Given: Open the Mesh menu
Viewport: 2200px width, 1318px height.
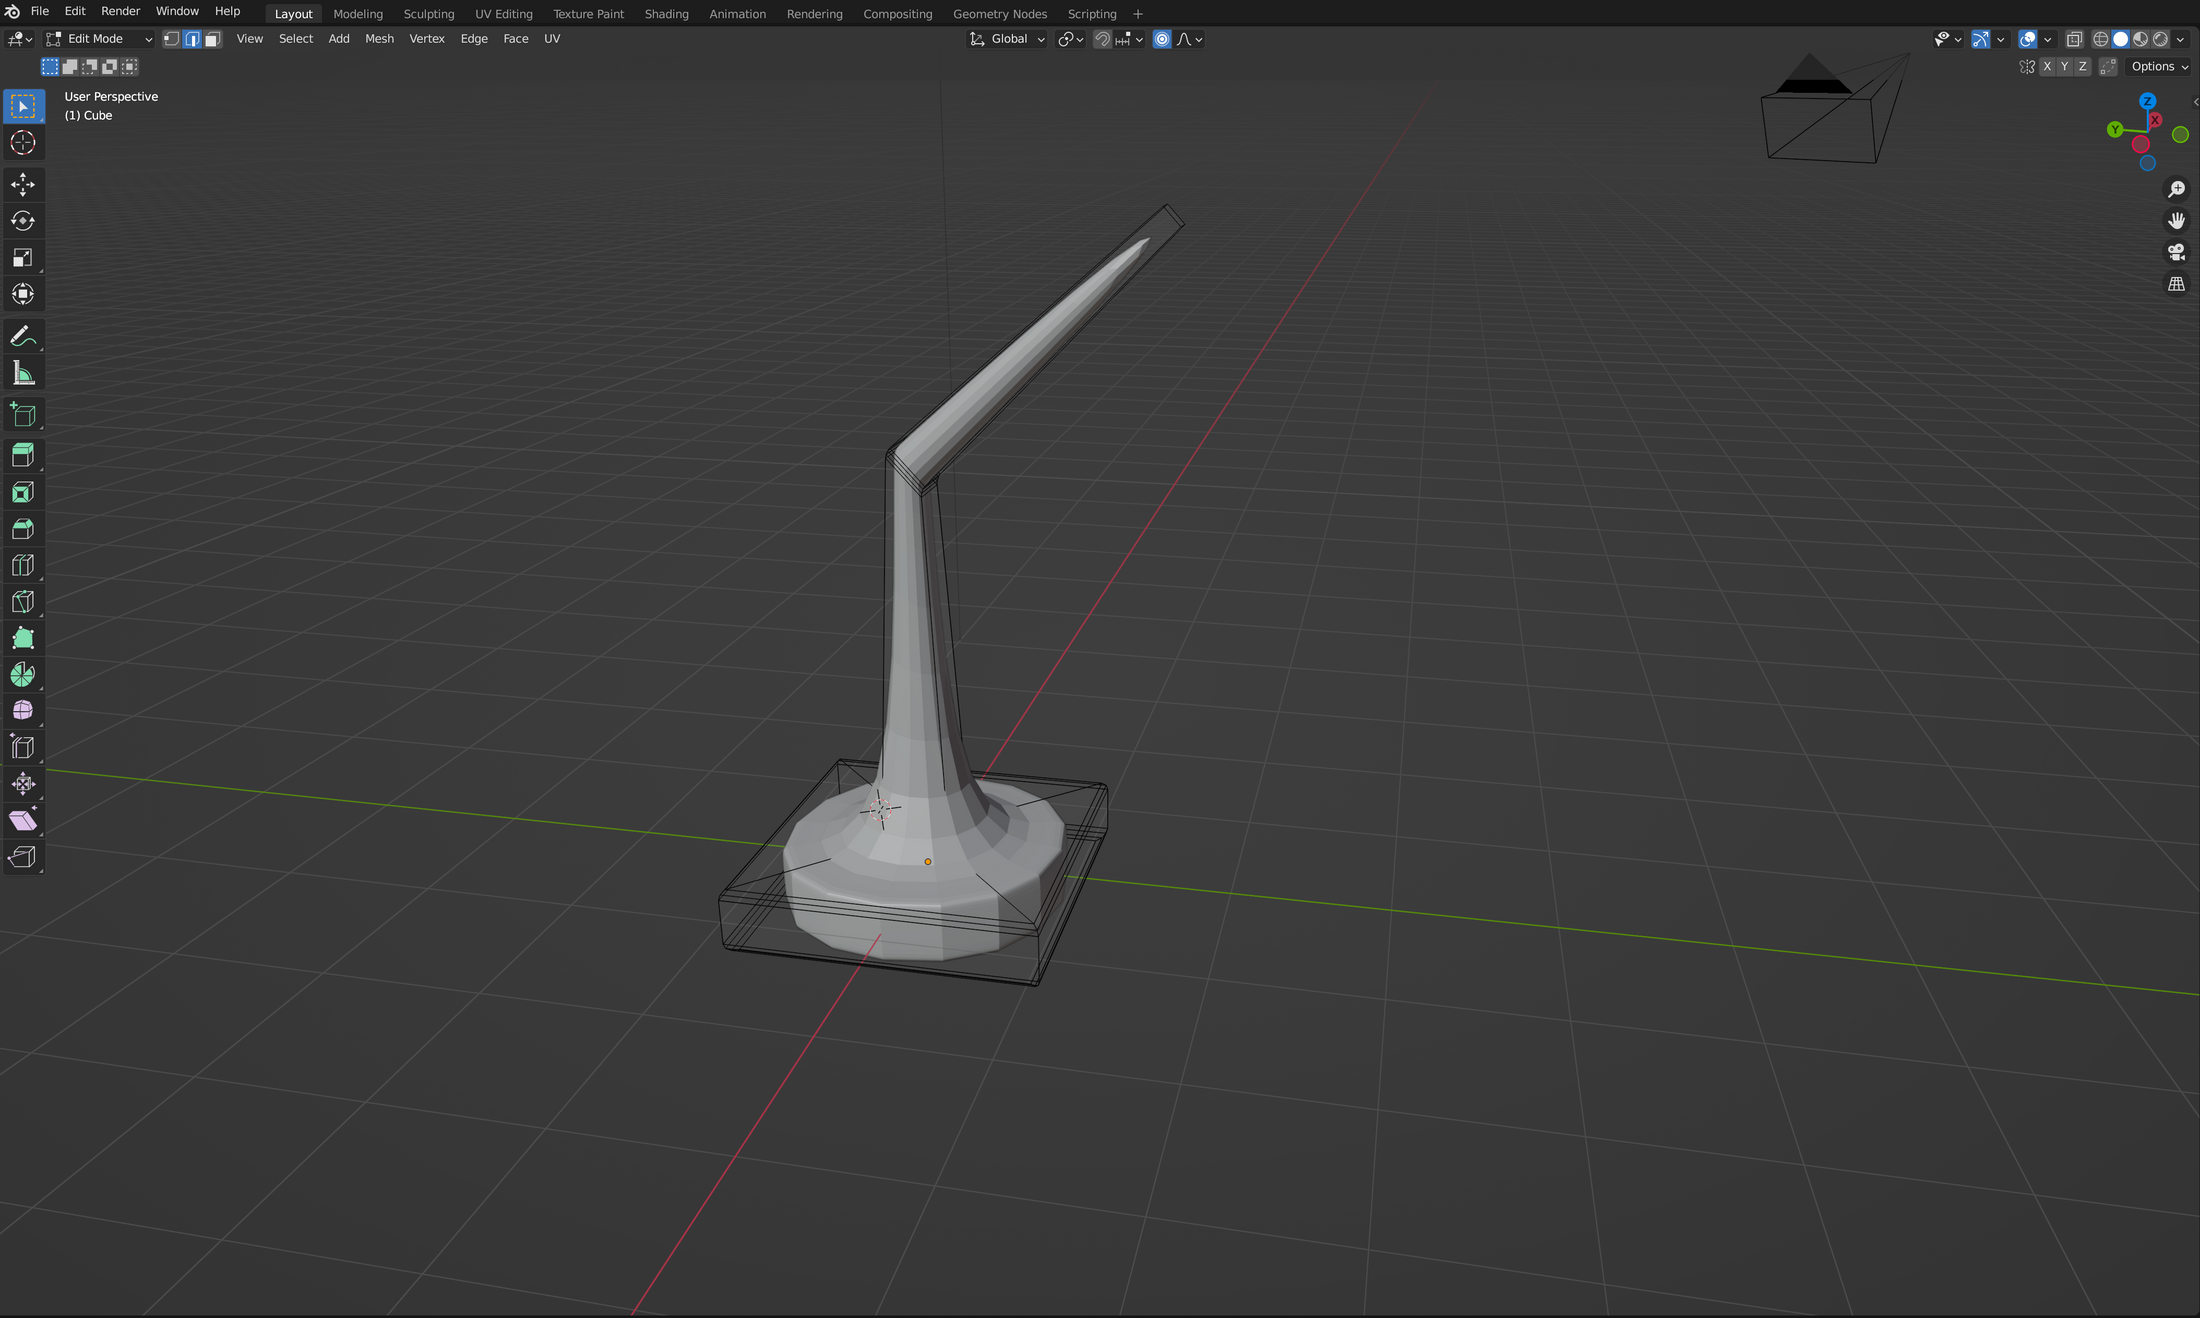Looking at the screenshot, I should point(379,39).
